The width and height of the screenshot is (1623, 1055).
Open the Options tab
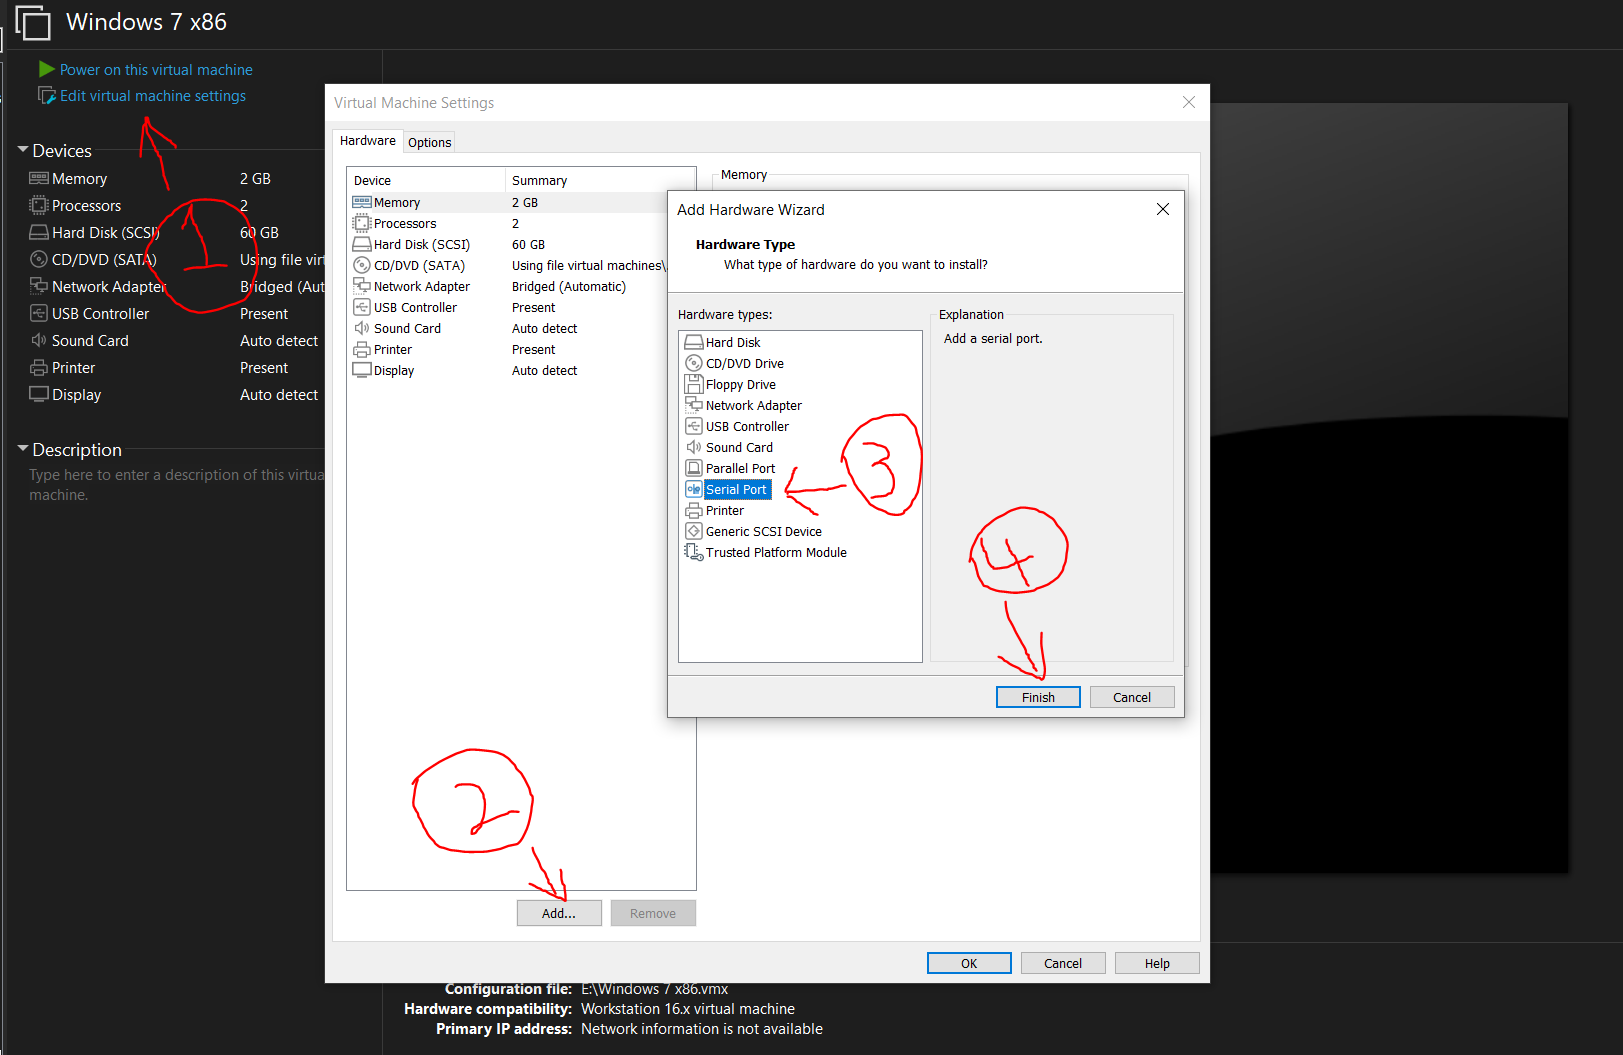tap(430, 142)
